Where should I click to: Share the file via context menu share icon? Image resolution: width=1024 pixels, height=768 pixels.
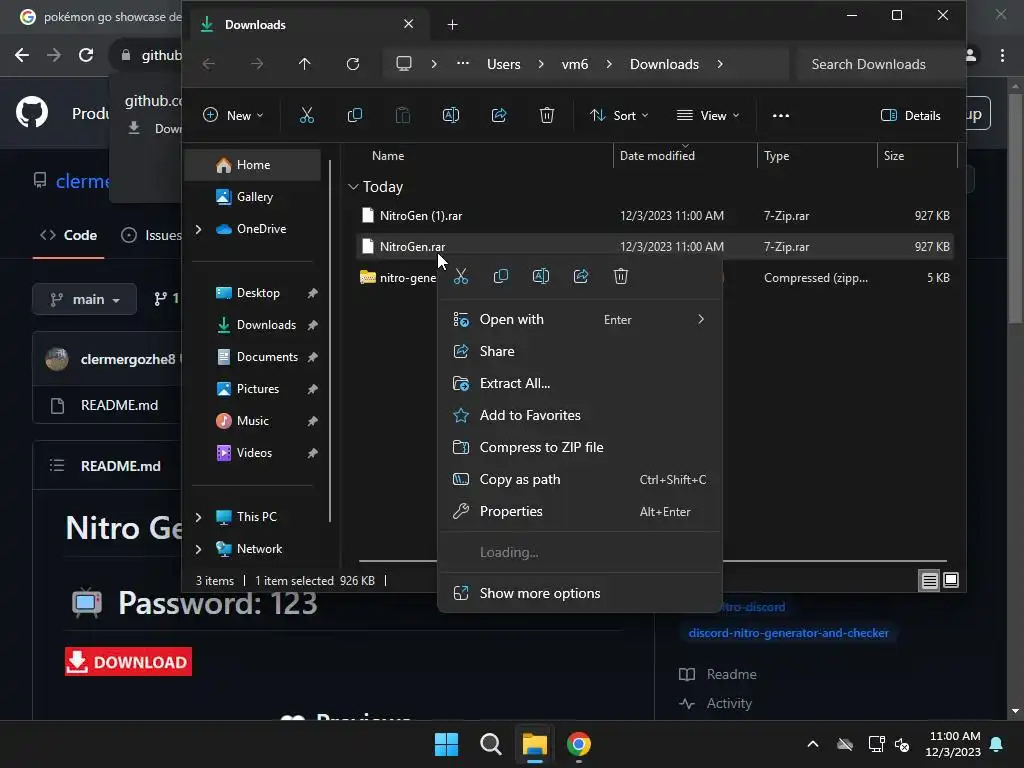point(581,276)
